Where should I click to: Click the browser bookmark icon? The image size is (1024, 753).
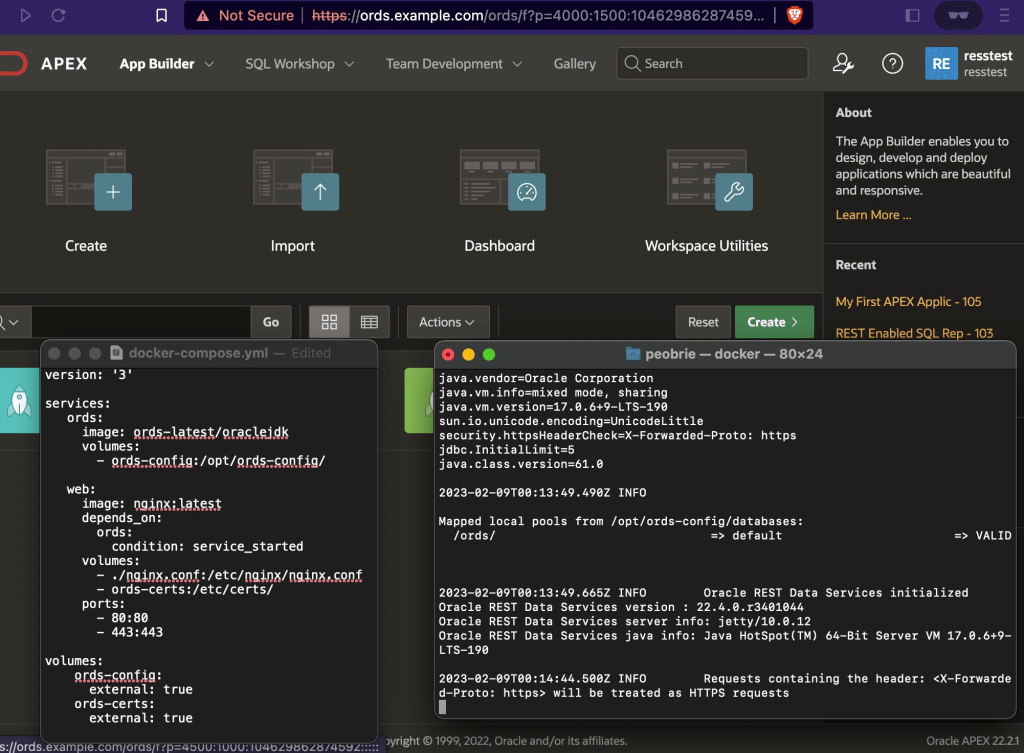click(162, 16)
